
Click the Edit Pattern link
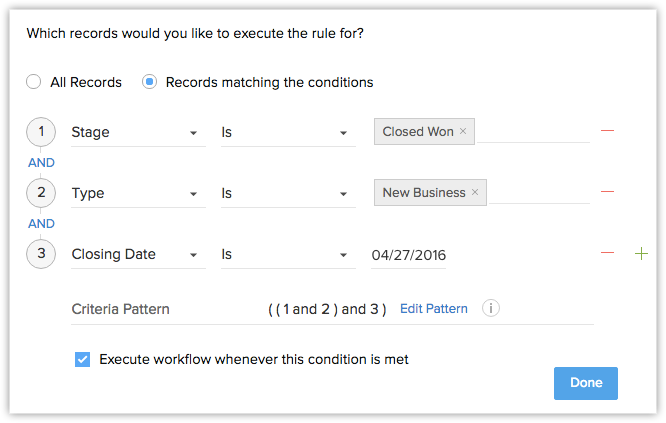point(434,309)
